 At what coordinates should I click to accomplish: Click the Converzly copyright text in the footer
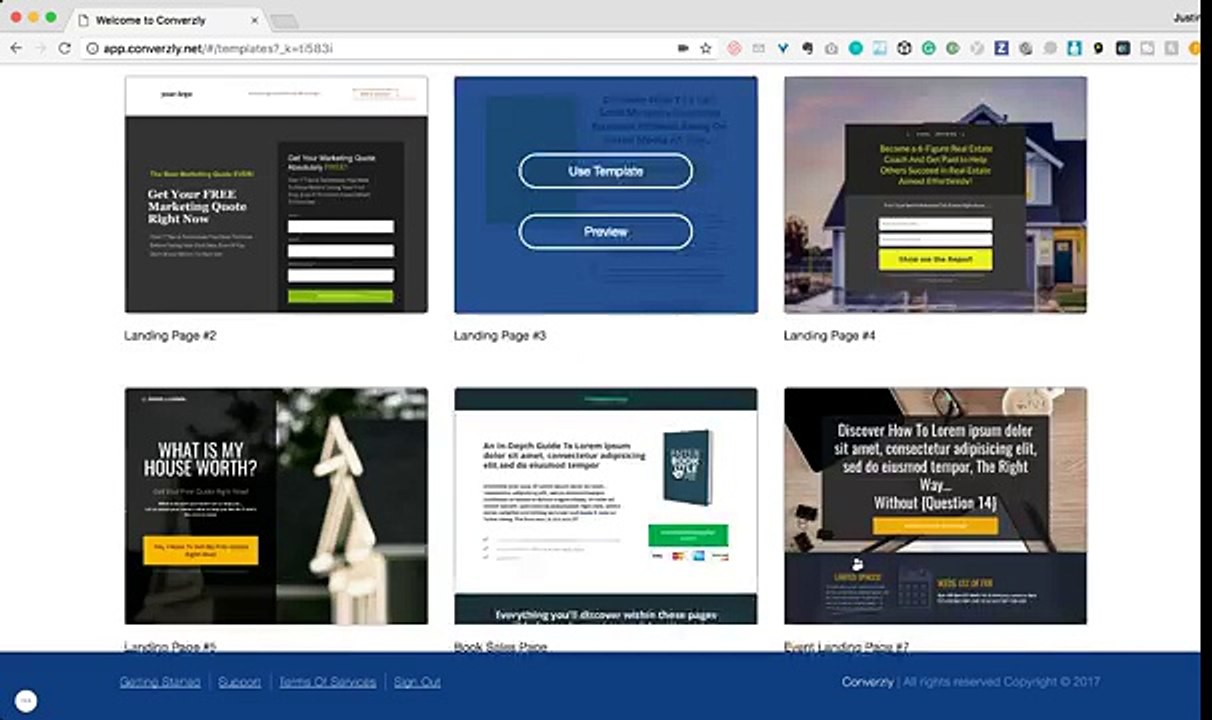click(971, 682)
